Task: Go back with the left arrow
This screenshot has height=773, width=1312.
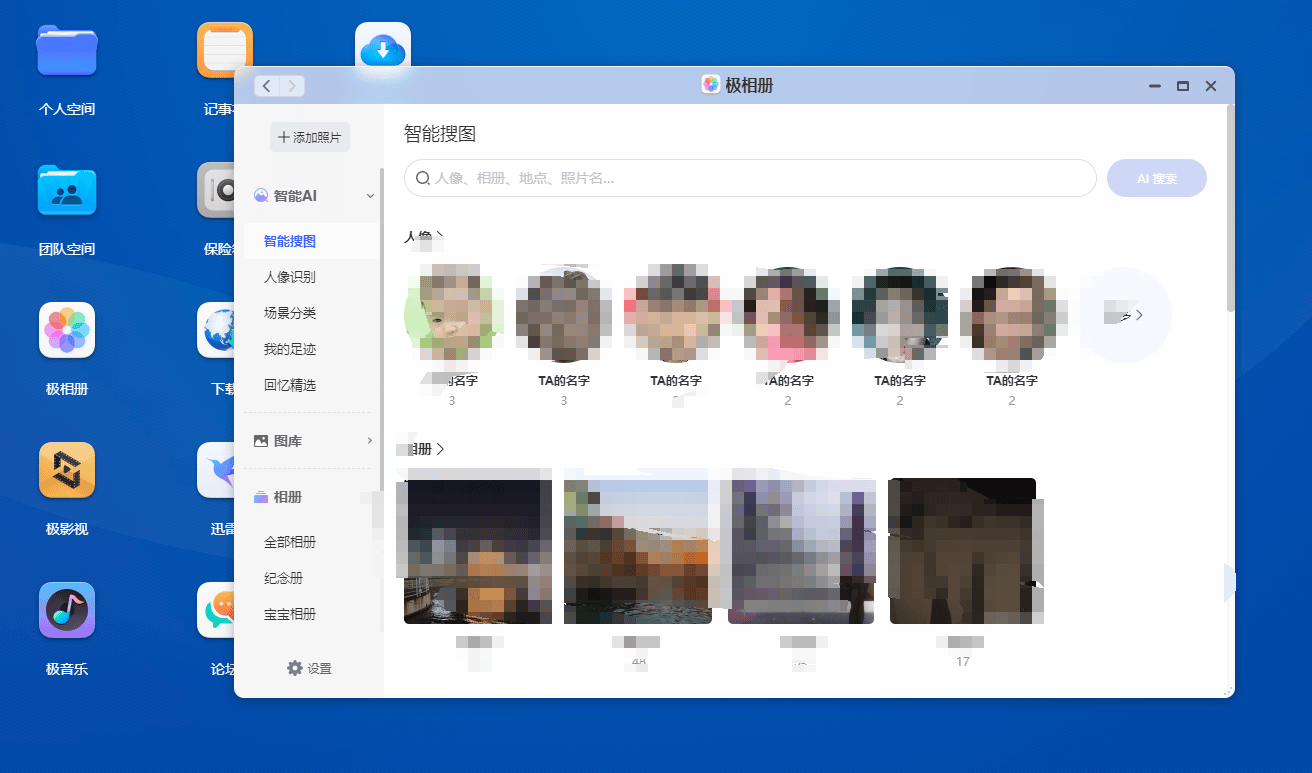Action: tap(266, 86)
